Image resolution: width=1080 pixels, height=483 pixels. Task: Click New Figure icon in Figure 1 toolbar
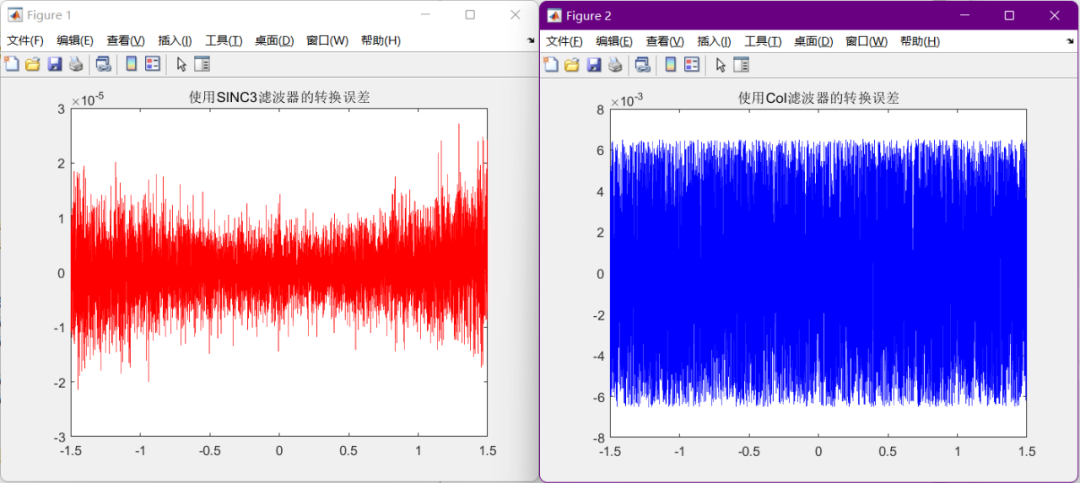click(11, 64)
